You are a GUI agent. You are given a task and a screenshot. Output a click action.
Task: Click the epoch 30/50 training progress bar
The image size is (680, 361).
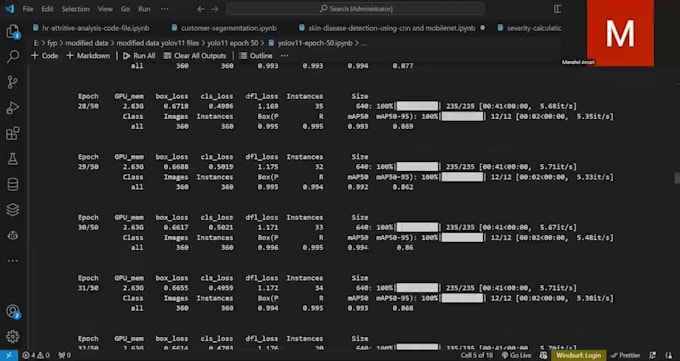417,227
